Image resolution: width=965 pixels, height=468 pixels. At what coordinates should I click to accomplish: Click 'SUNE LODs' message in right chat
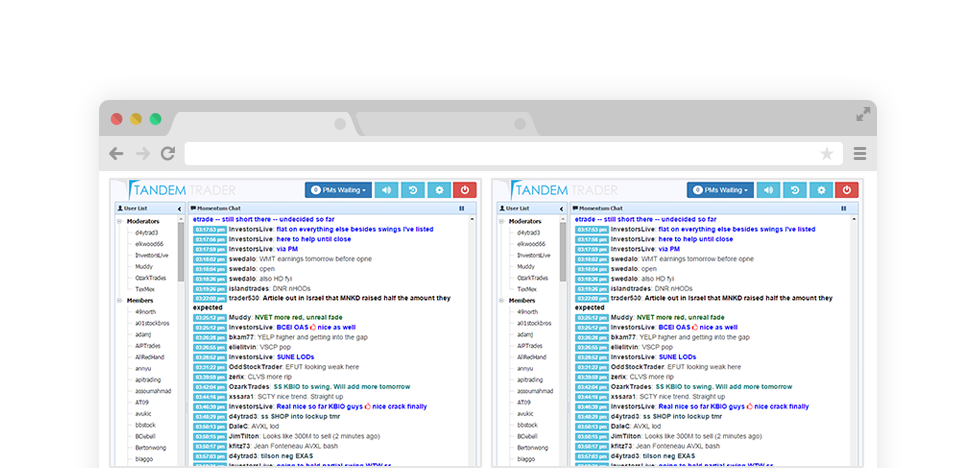tap(676, 357)
